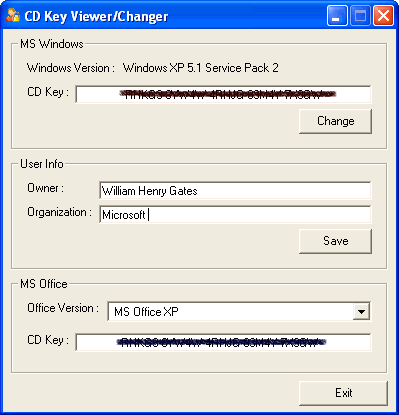Image resolution: width=399 pixels, height=415 pixels.
Task: Click the CD Key Viewer/Changer title bar text
Action: tap(96, 16)
